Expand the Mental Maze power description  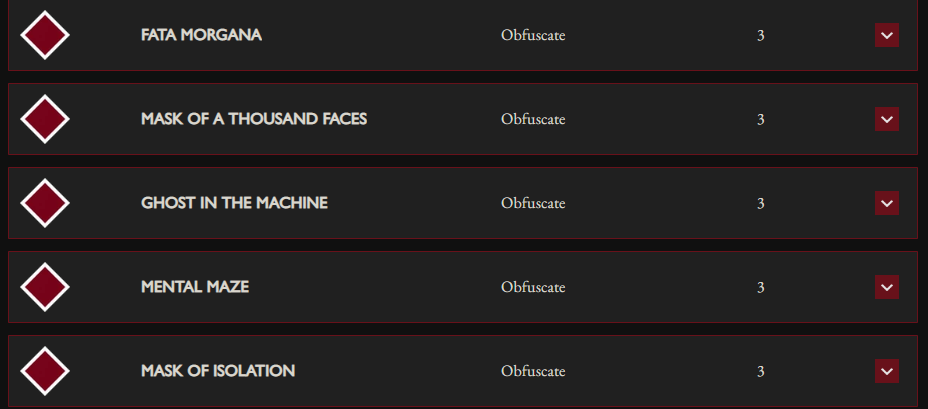[x=887, y=287]
